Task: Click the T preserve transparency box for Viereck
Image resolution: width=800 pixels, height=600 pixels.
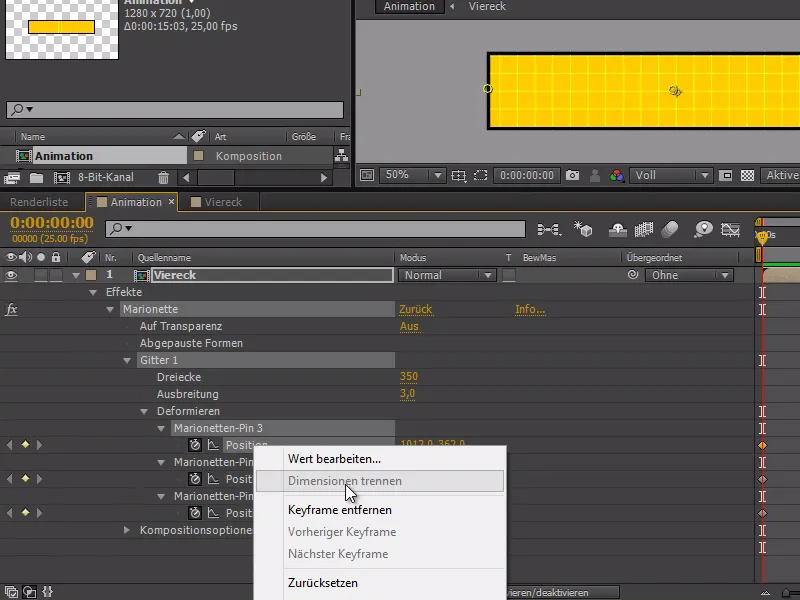Action: (x=509, y=276)
